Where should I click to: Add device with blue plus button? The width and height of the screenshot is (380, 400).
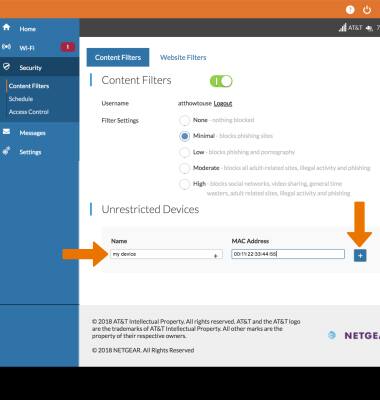[360, 256]
